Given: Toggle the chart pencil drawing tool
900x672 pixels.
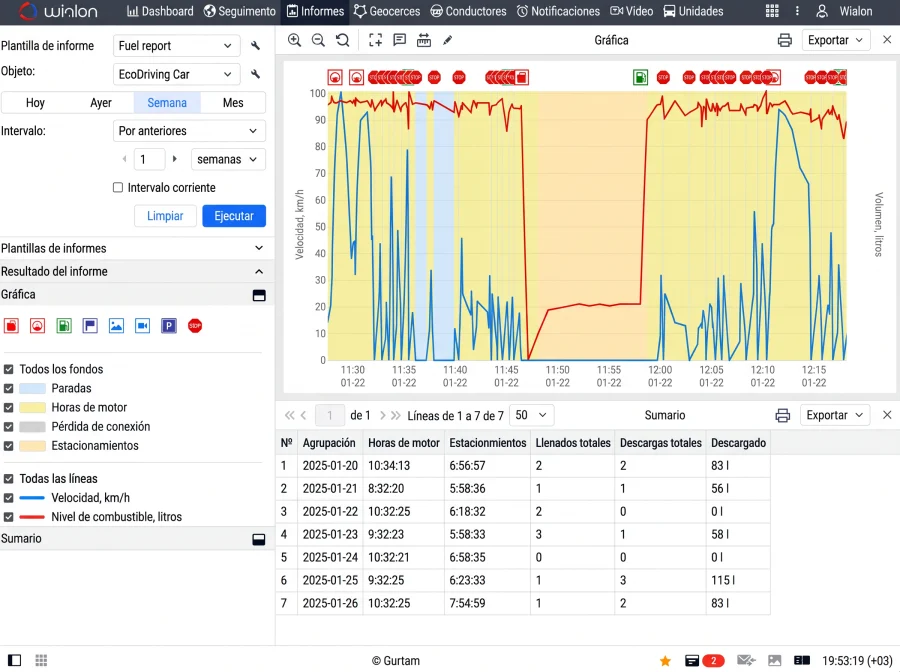Looking at the screenshot, I should point(448,40).
